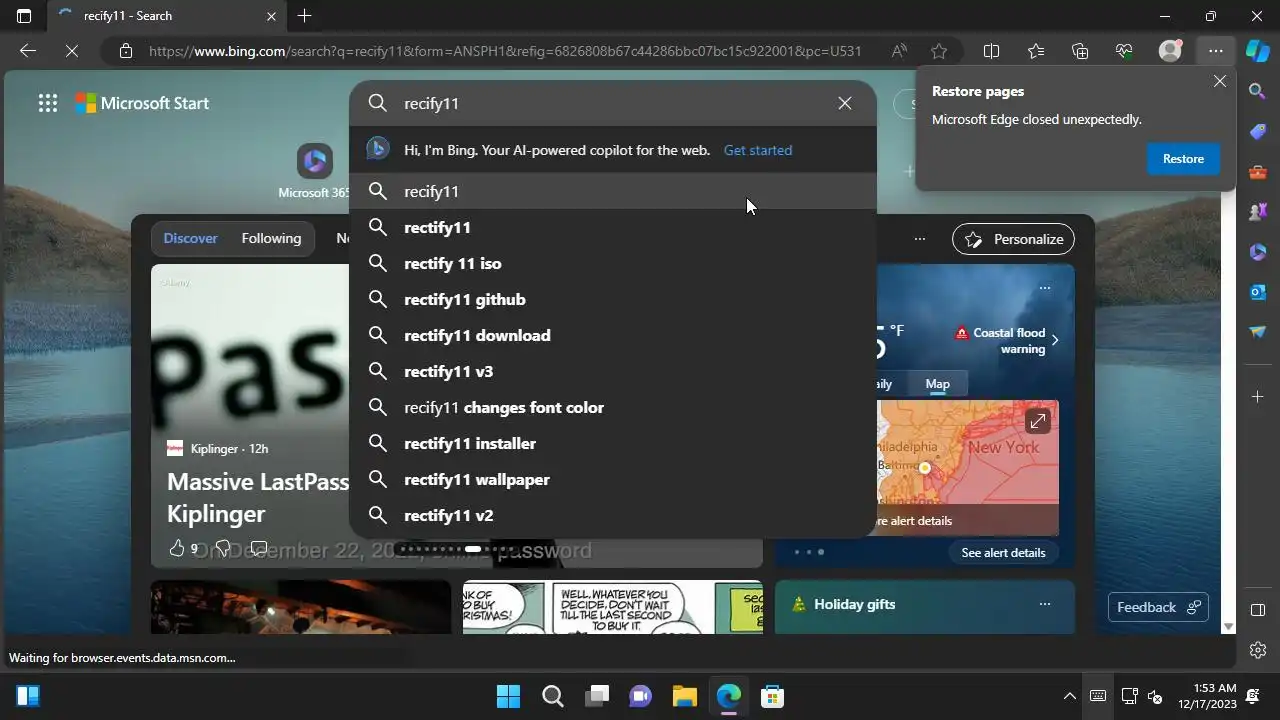
Task: Open the sidebar Search icon
Action: (1258, 91)
